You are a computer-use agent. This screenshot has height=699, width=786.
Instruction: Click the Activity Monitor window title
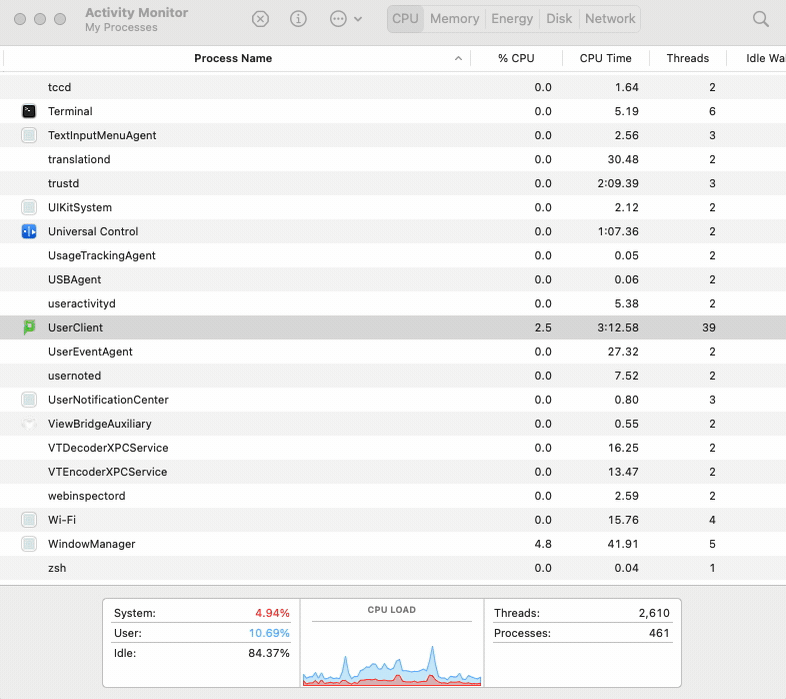tap(136, 13)
